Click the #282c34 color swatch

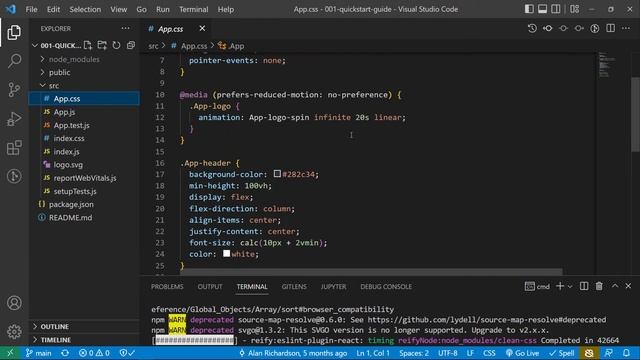pyautogui.click(x=277, y=174)
